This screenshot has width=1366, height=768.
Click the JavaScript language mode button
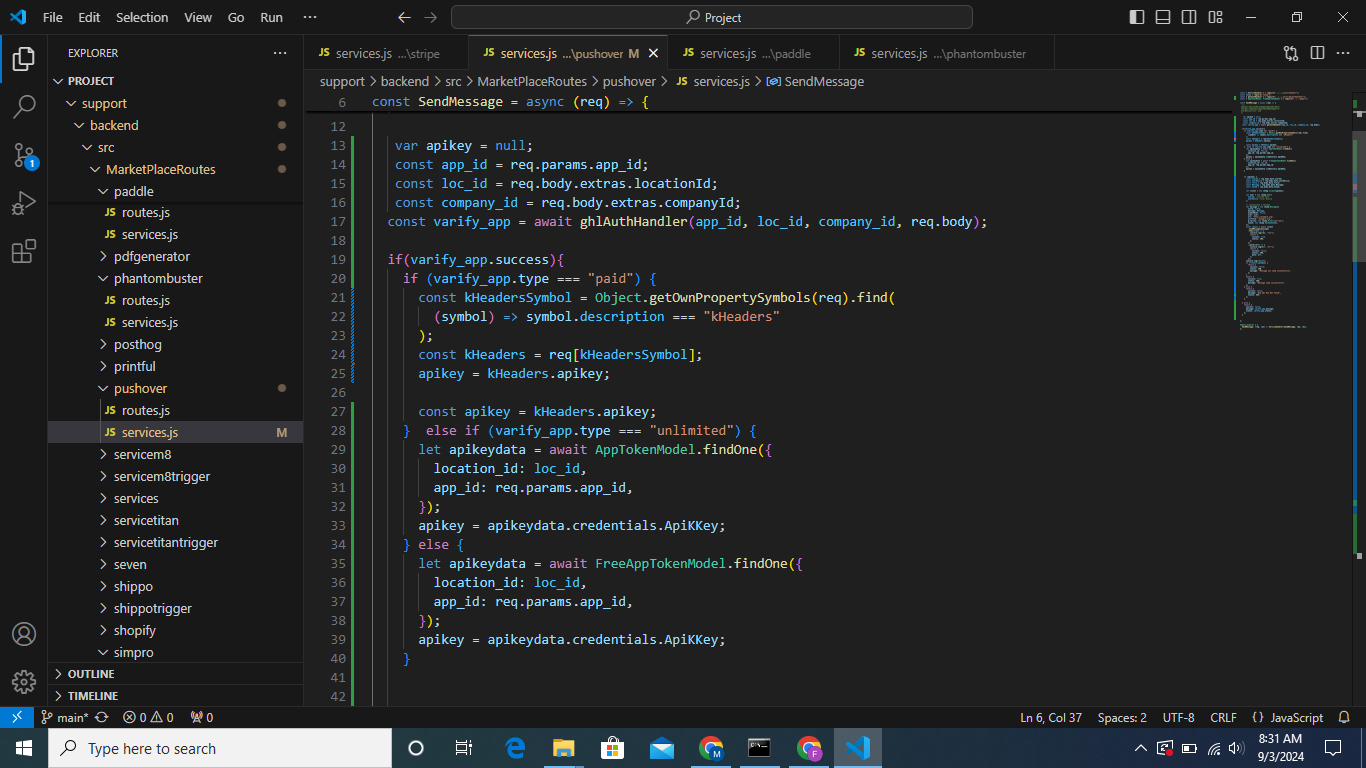coord(1296,717)
